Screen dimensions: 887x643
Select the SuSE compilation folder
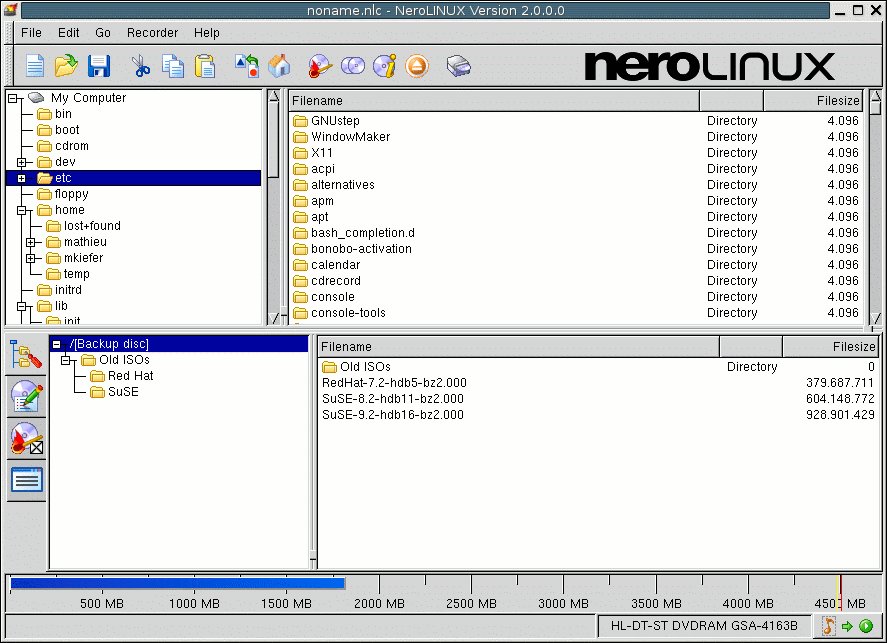[123, 392]
